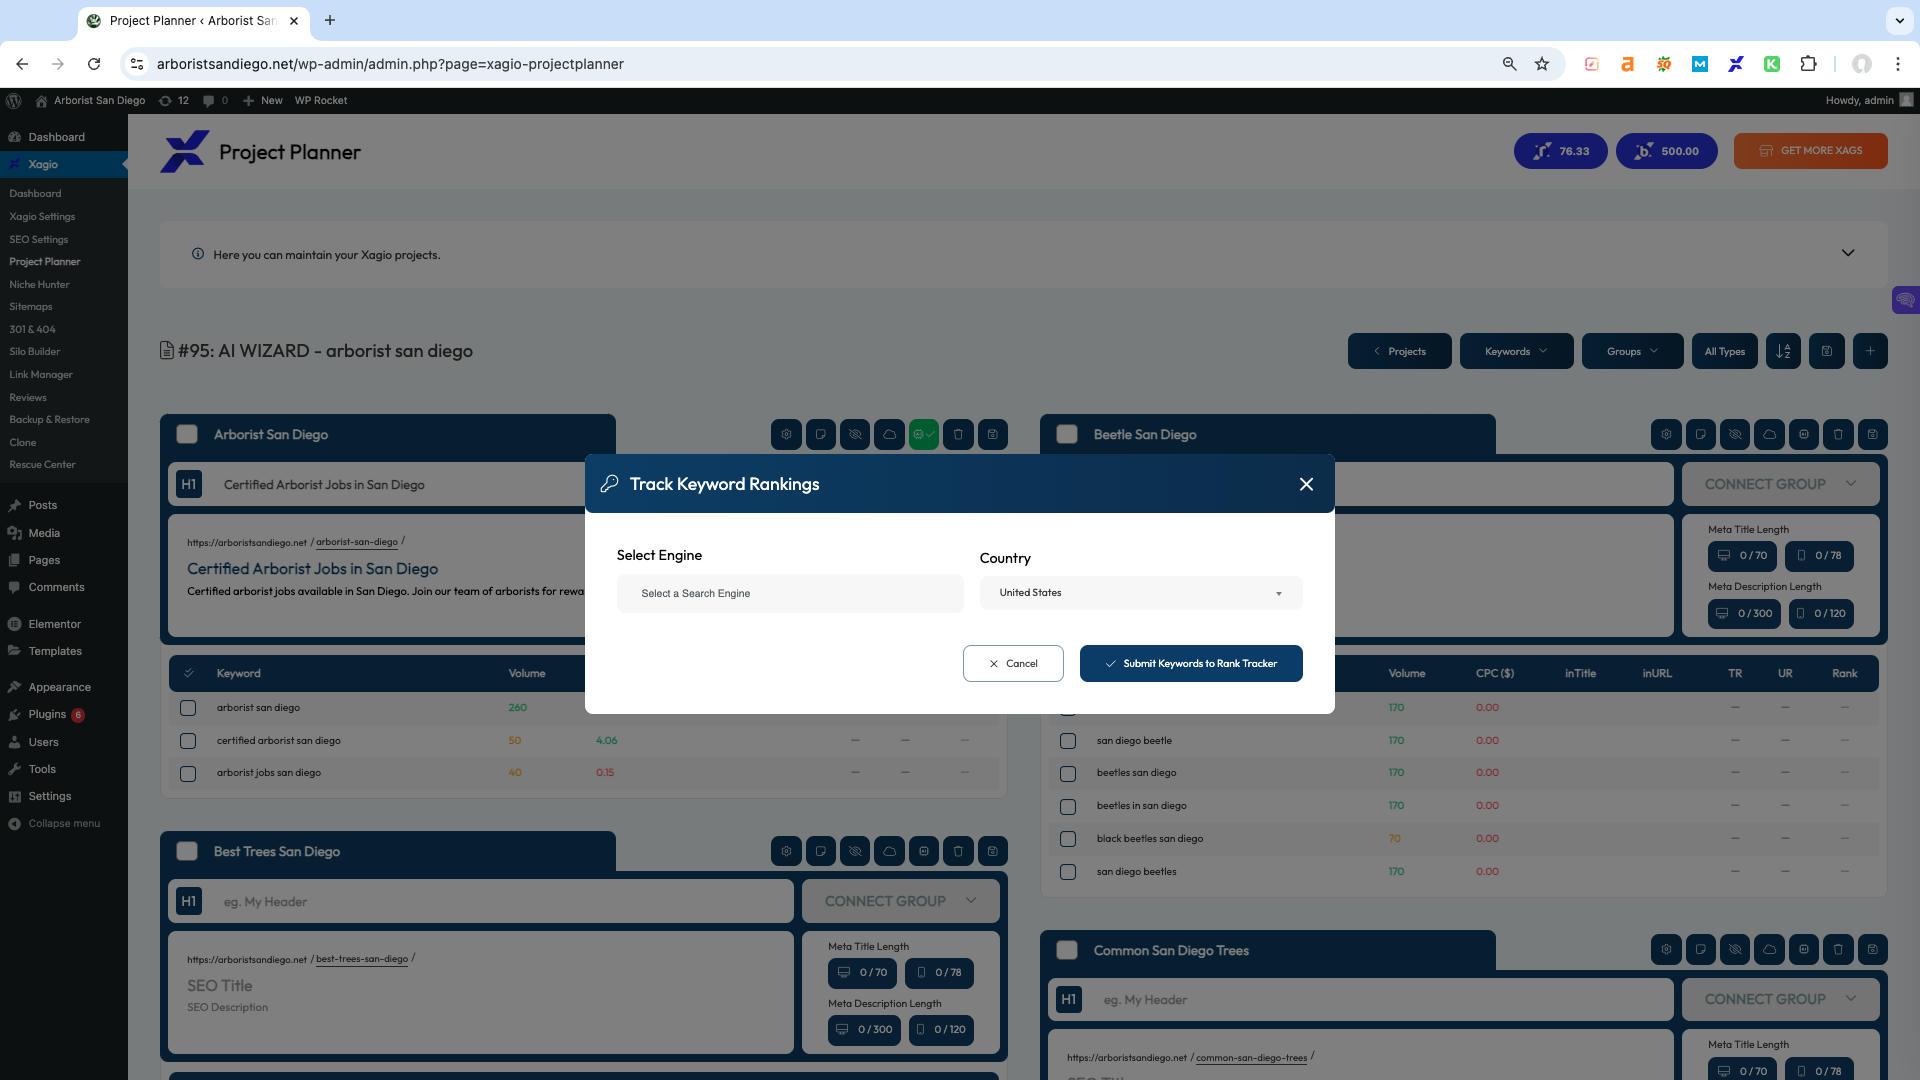This screenshot has width=1920, height=1080.
Task: Open Plugins in WordPress sidebar
Action: pyautogui.click(x=47, y=714)
